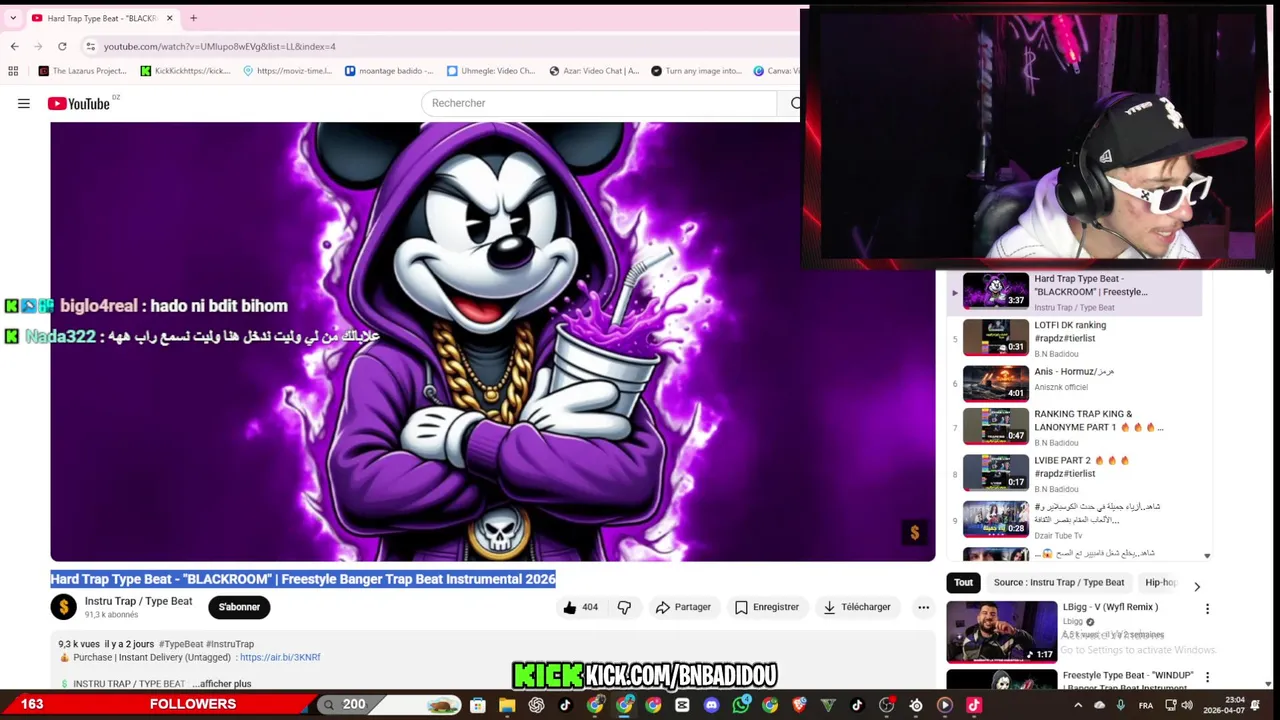1280x720 pixels.
Task: Close the Hard Trap Type Beat tab
Action: (169, 18)
